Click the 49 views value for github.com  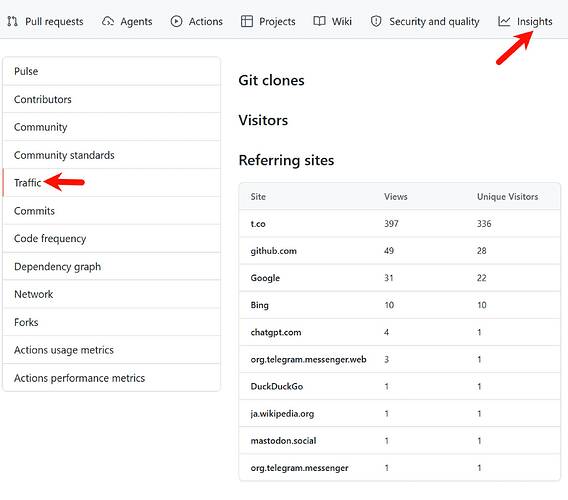(x=389, y=251)
